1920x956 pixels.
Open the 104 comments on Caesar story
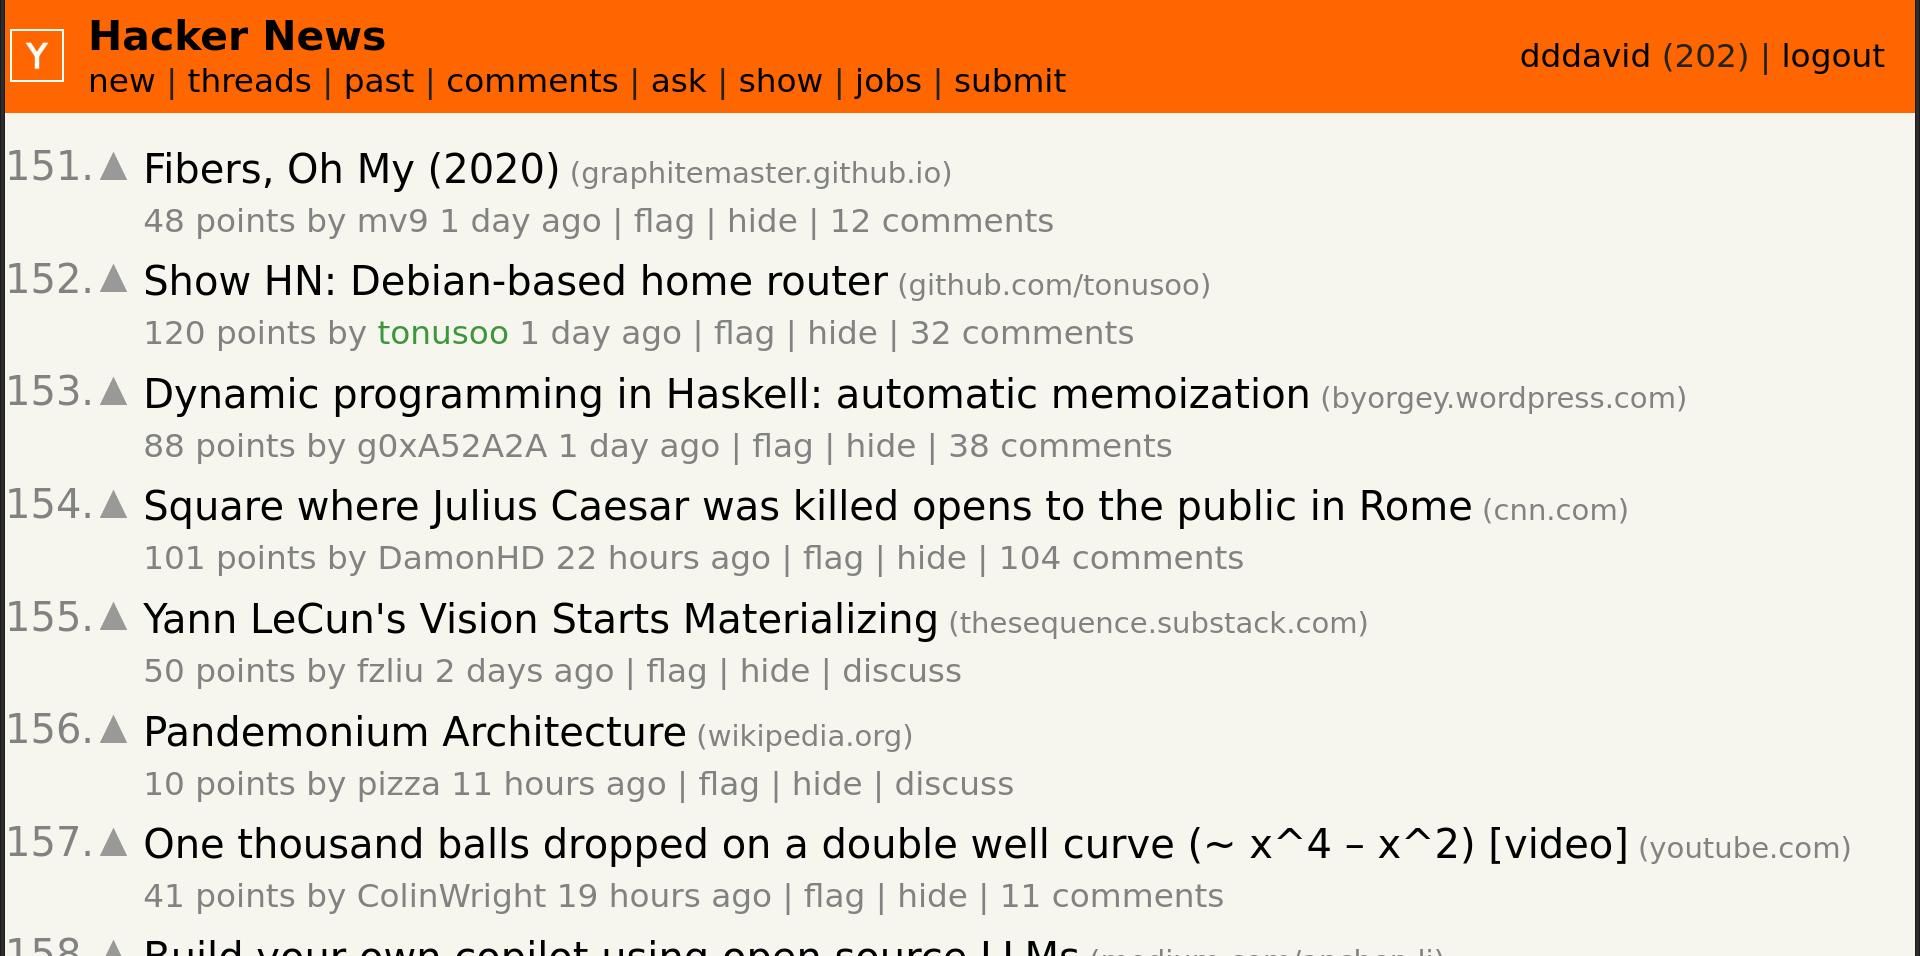(x=1121, y=558)
